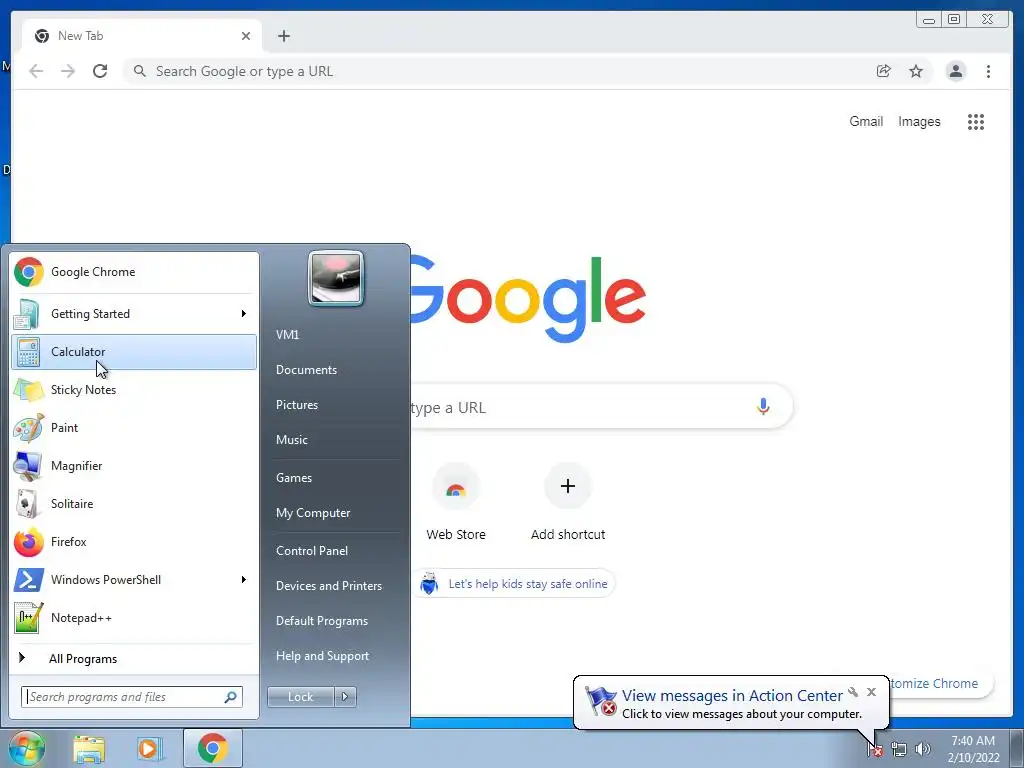Click the taskbar clock and date
The width and height of the screenshot is (1024, 768).
coord(973,749)
